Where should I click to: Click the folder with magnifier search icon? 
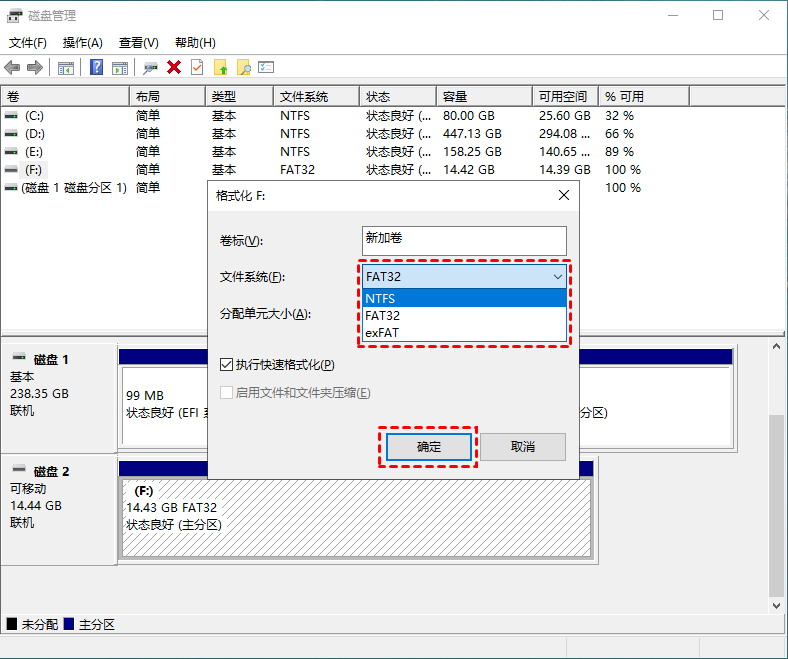[243, 68]
